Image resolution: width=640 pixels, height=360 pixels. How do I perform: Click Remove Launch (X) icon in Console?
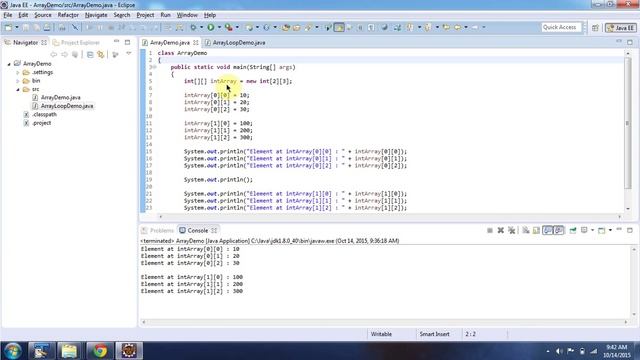(x=501, y=231)
